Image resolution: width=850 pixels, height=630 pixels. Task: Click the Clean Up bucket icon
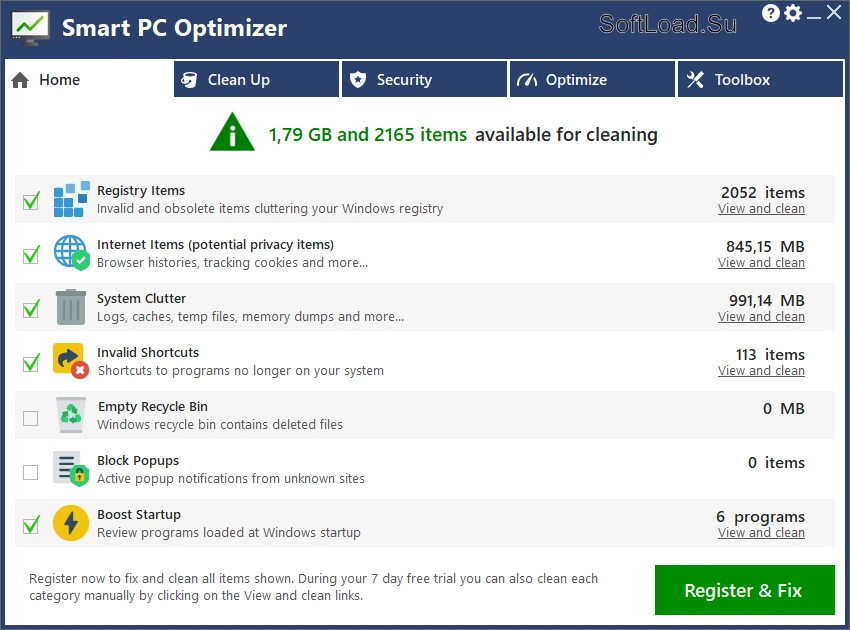pos(189,80)
